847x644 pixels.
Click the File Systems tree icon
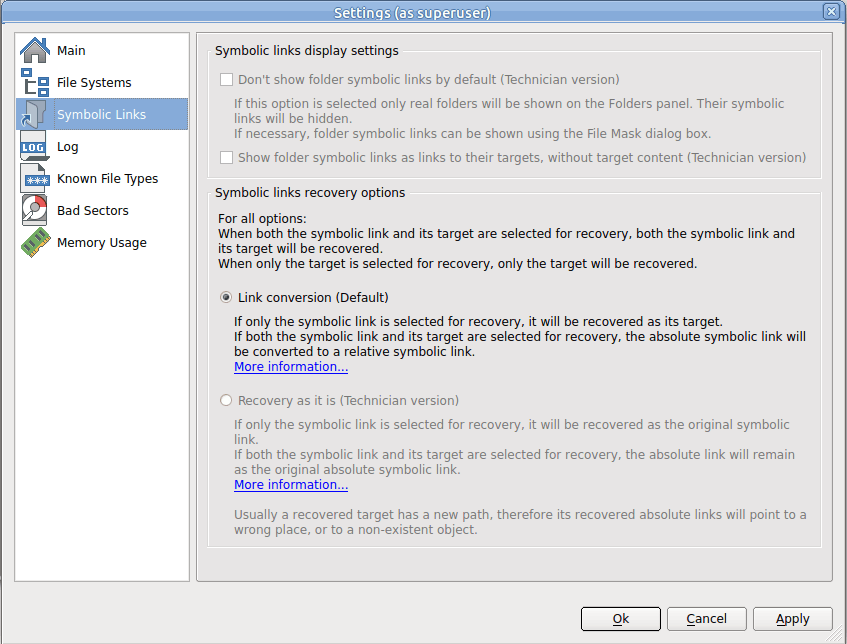coord(35,82)
